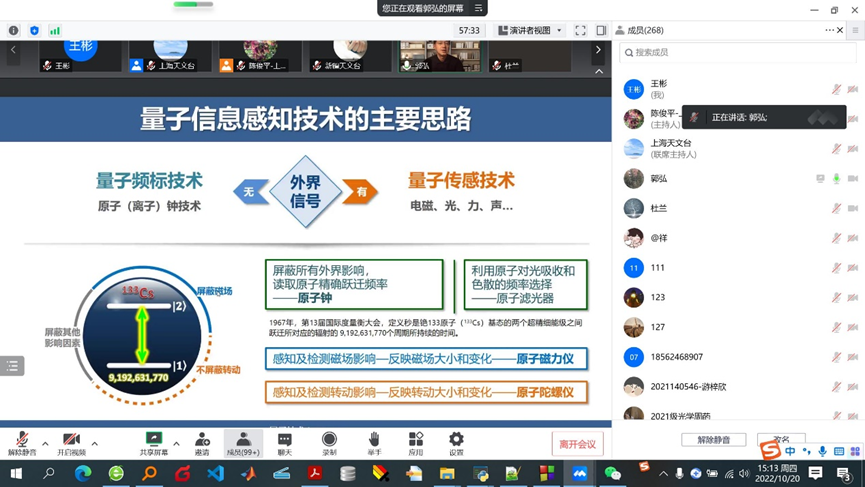Click the network signal status icon
This screenshot has height=487, width=865.
click(x=55, y=31)
